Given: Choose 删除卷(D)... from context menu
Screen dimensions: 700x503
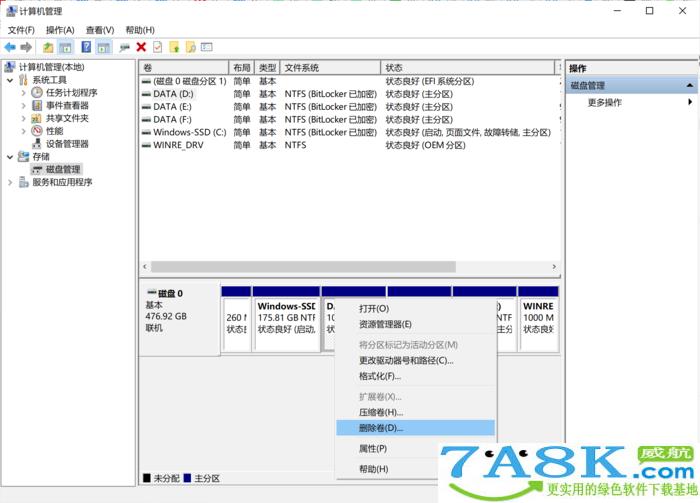Looking at the screenshot, I should pyautogui.click(x=416, y=428).
